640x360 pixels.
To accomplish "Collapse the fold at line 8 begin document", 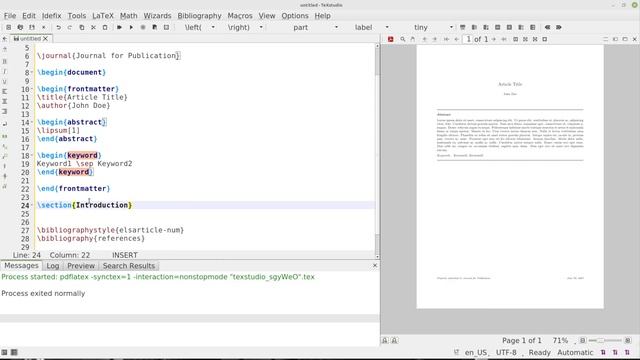I will coord(32,72).
